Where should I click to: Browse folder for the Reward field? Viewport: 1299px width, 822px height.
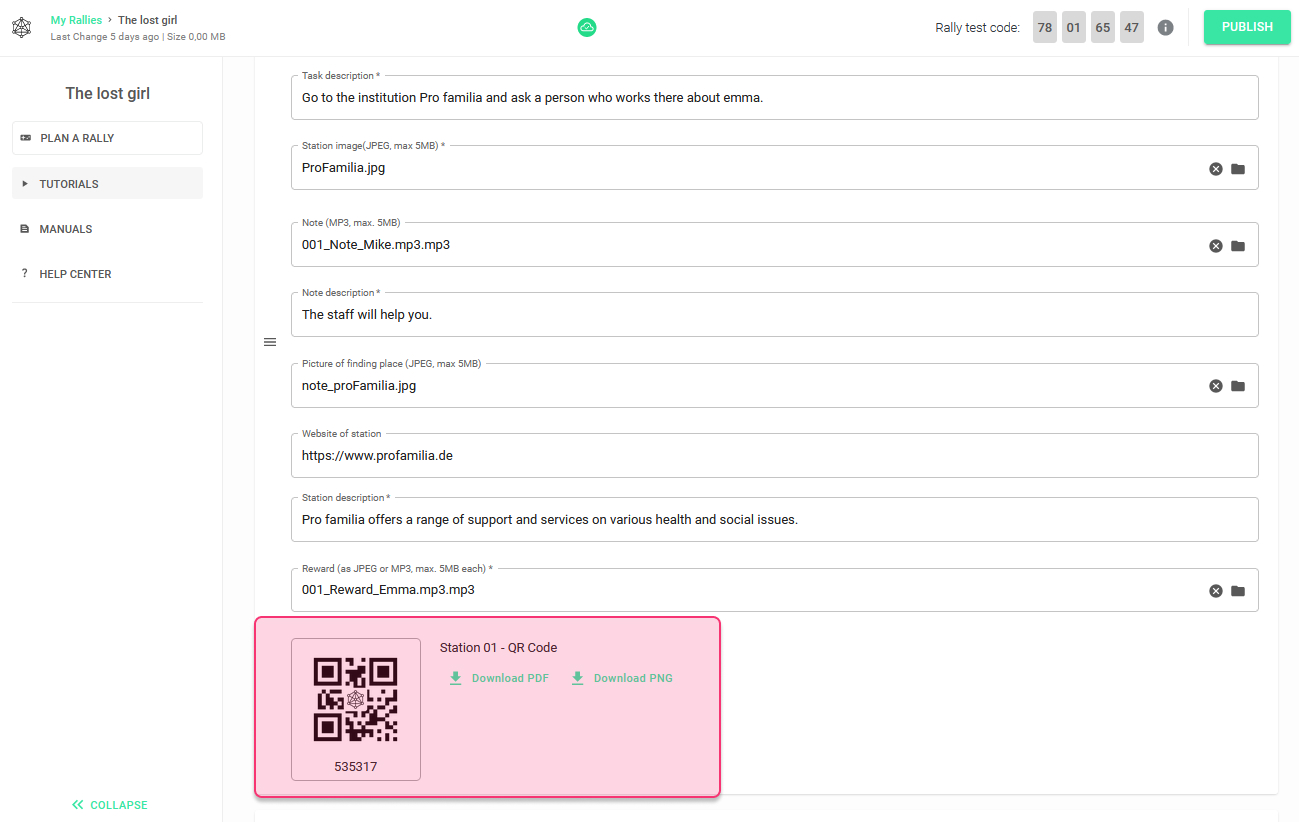(1238, 591)
